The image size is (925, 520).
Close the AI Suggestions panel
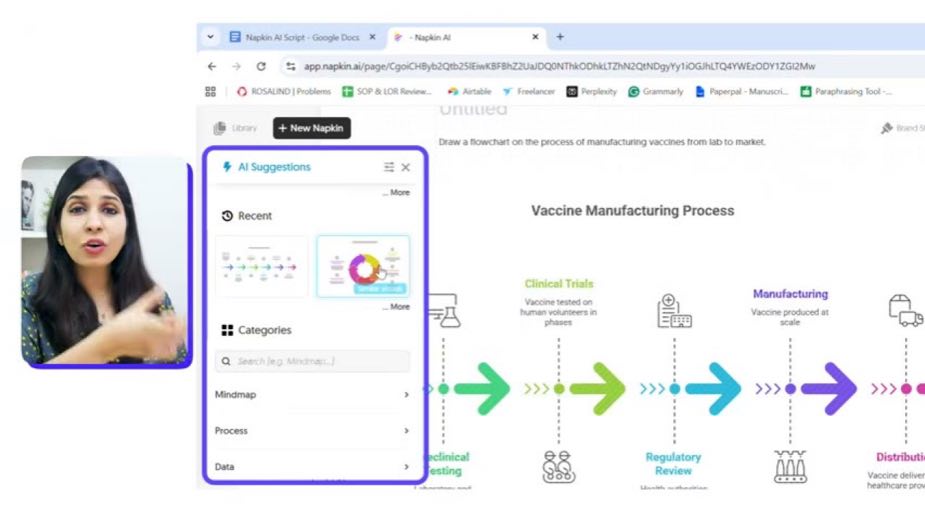(406, 168)
